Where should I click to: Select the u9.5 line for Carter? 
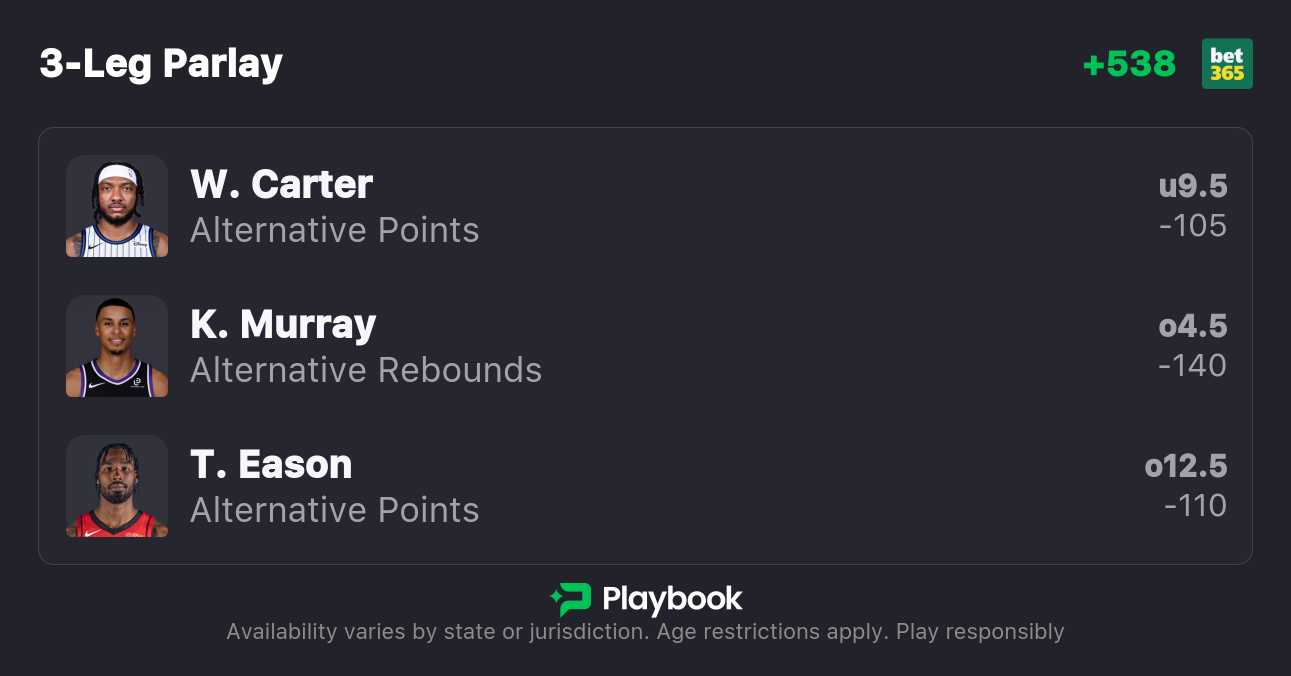[1192, 186]
